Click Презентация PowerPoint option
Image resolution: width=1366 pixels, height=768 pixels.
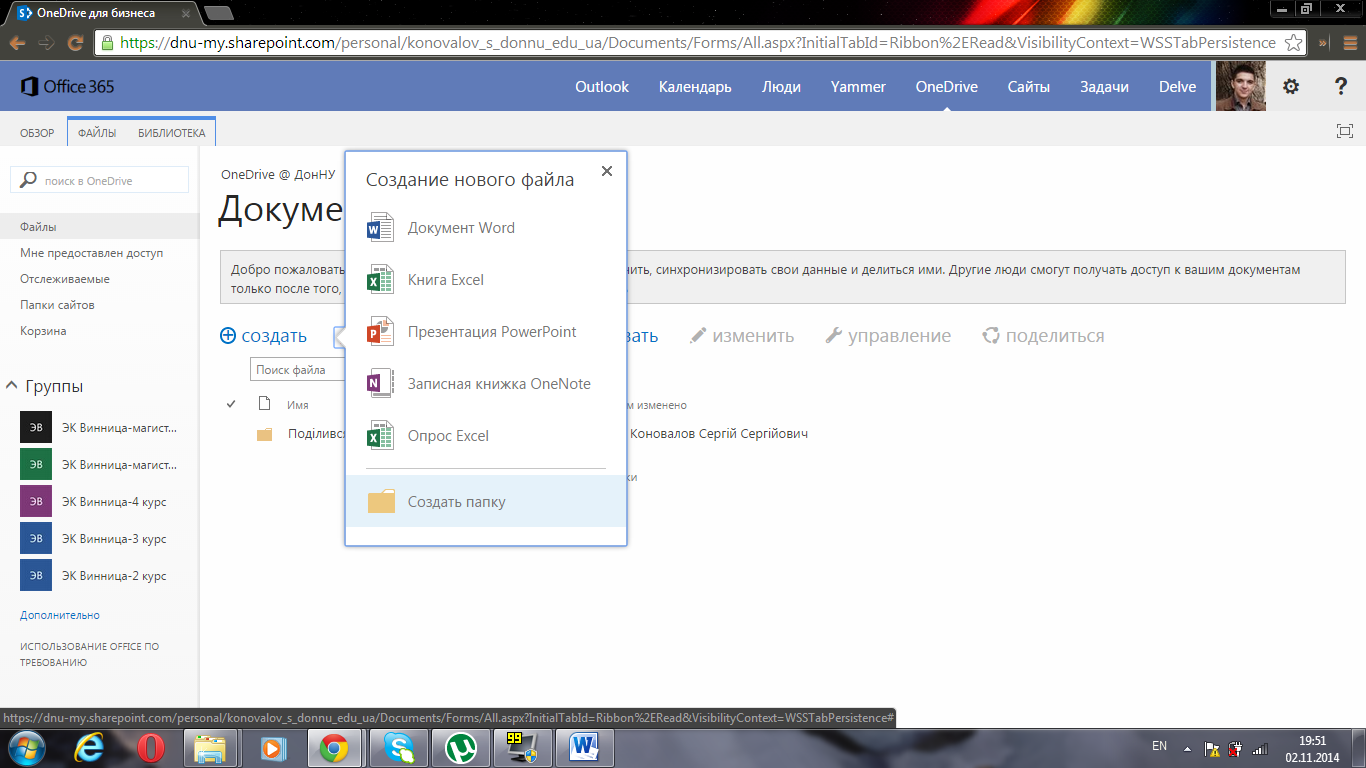pyautogui.click(x=486, y=331)
